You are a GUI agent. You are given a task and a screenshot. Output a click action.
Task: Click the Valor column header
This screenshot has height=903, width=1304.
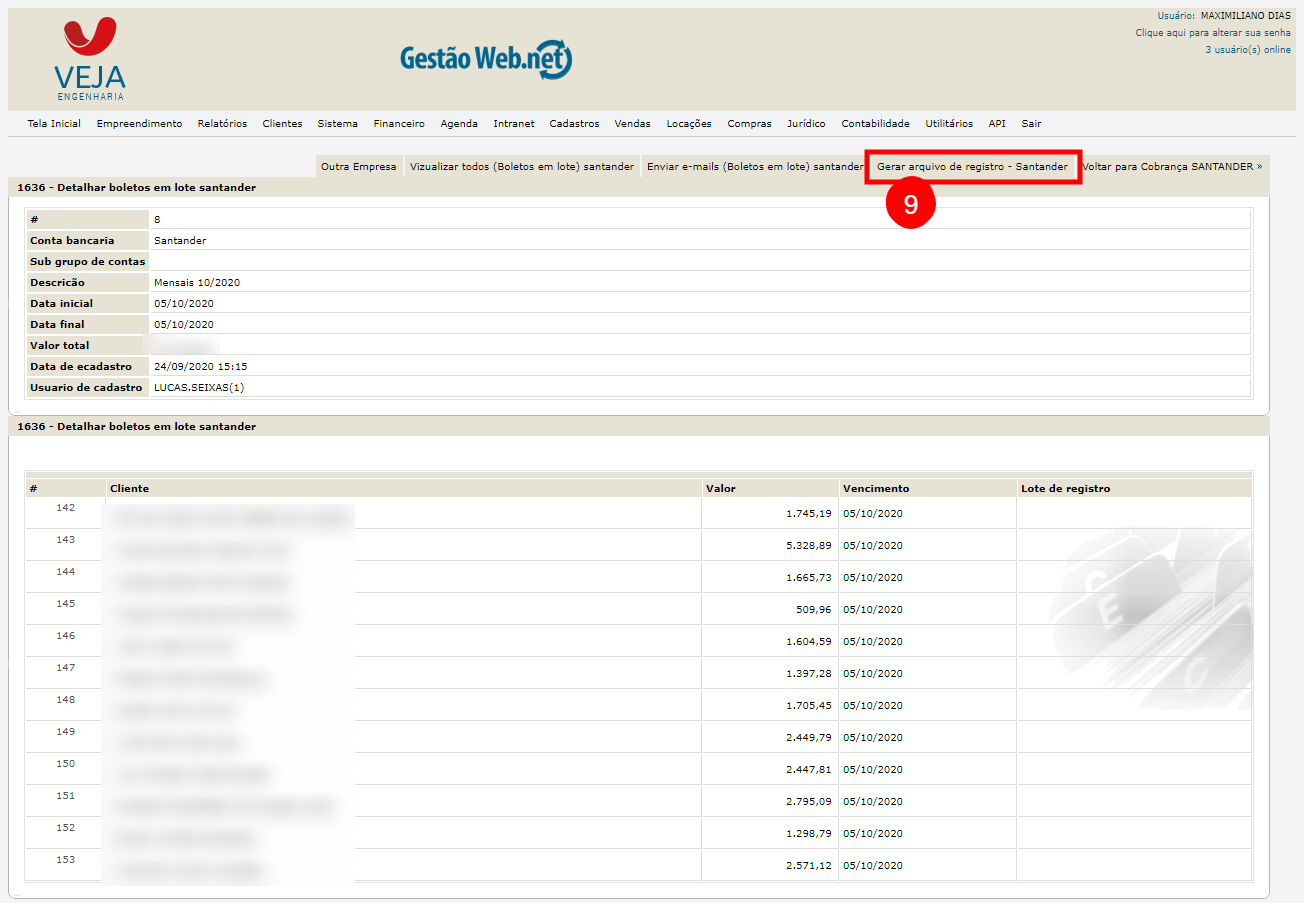click(x=720, y=489)
